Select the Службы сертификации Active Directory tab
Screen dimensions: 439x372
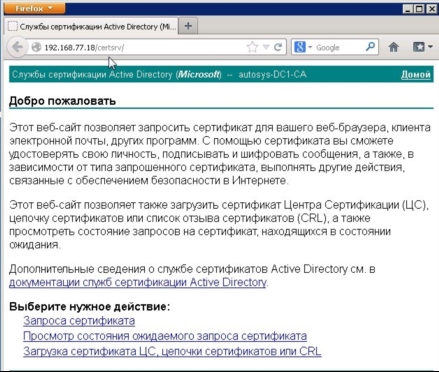click(92, 26)
